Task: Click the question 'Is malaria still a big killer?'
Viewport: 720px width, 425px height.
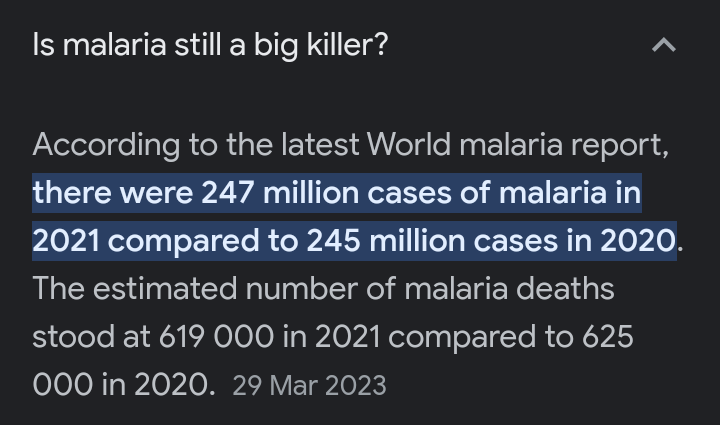Action: tap(210, 46)
